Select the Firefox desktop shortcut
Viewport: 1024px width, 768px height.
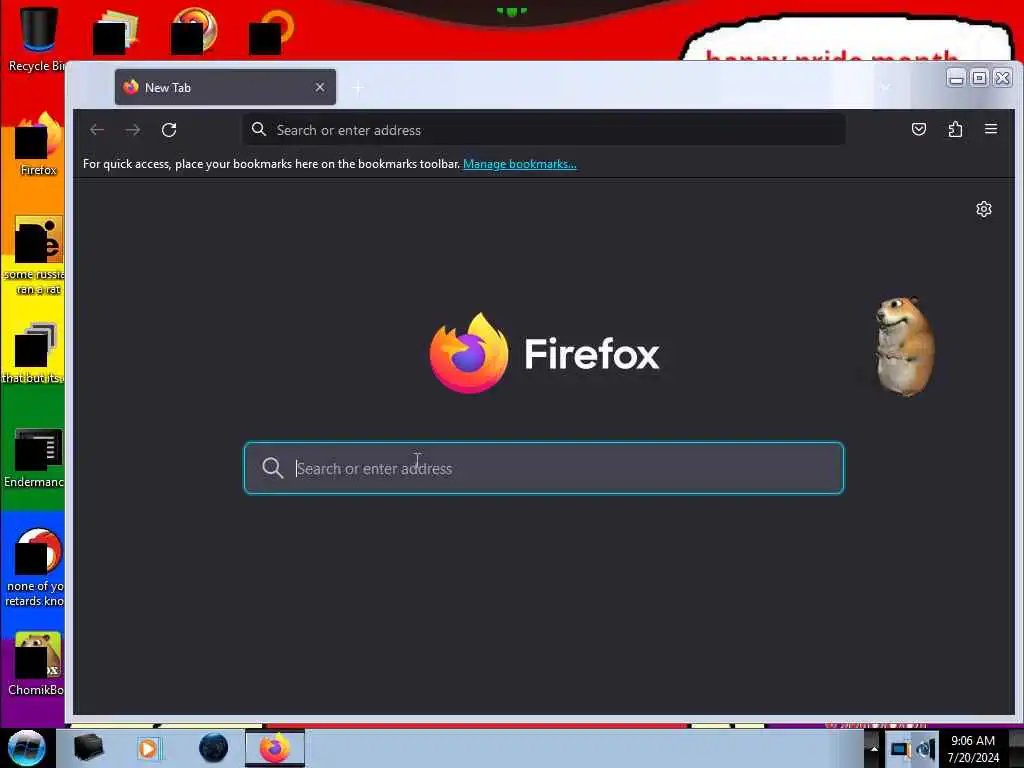coord(38,144)
